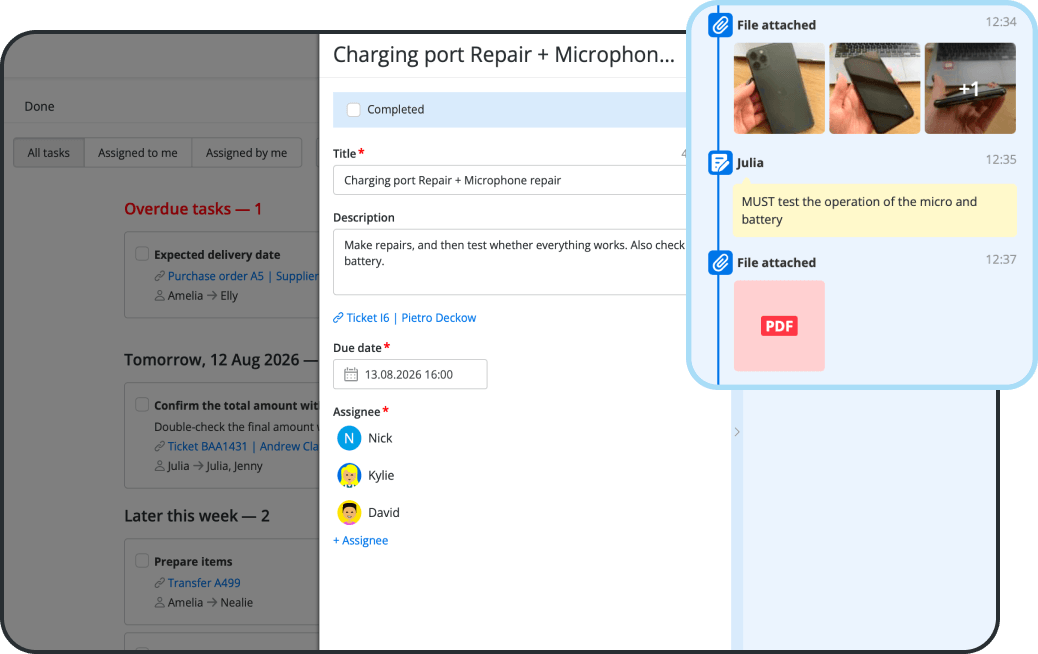Click the Expected delivery date task title
This screenshot has width=1038, height=654.
[217, 255]
